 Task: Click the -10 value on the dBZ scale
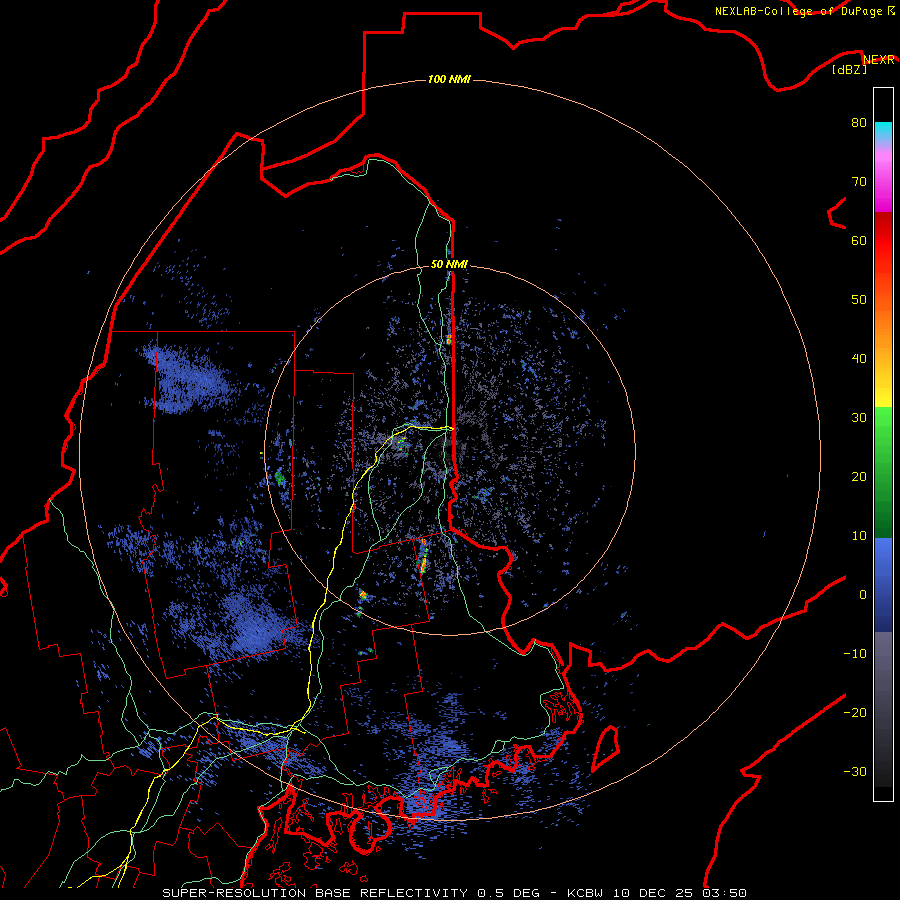pos(855,654)
